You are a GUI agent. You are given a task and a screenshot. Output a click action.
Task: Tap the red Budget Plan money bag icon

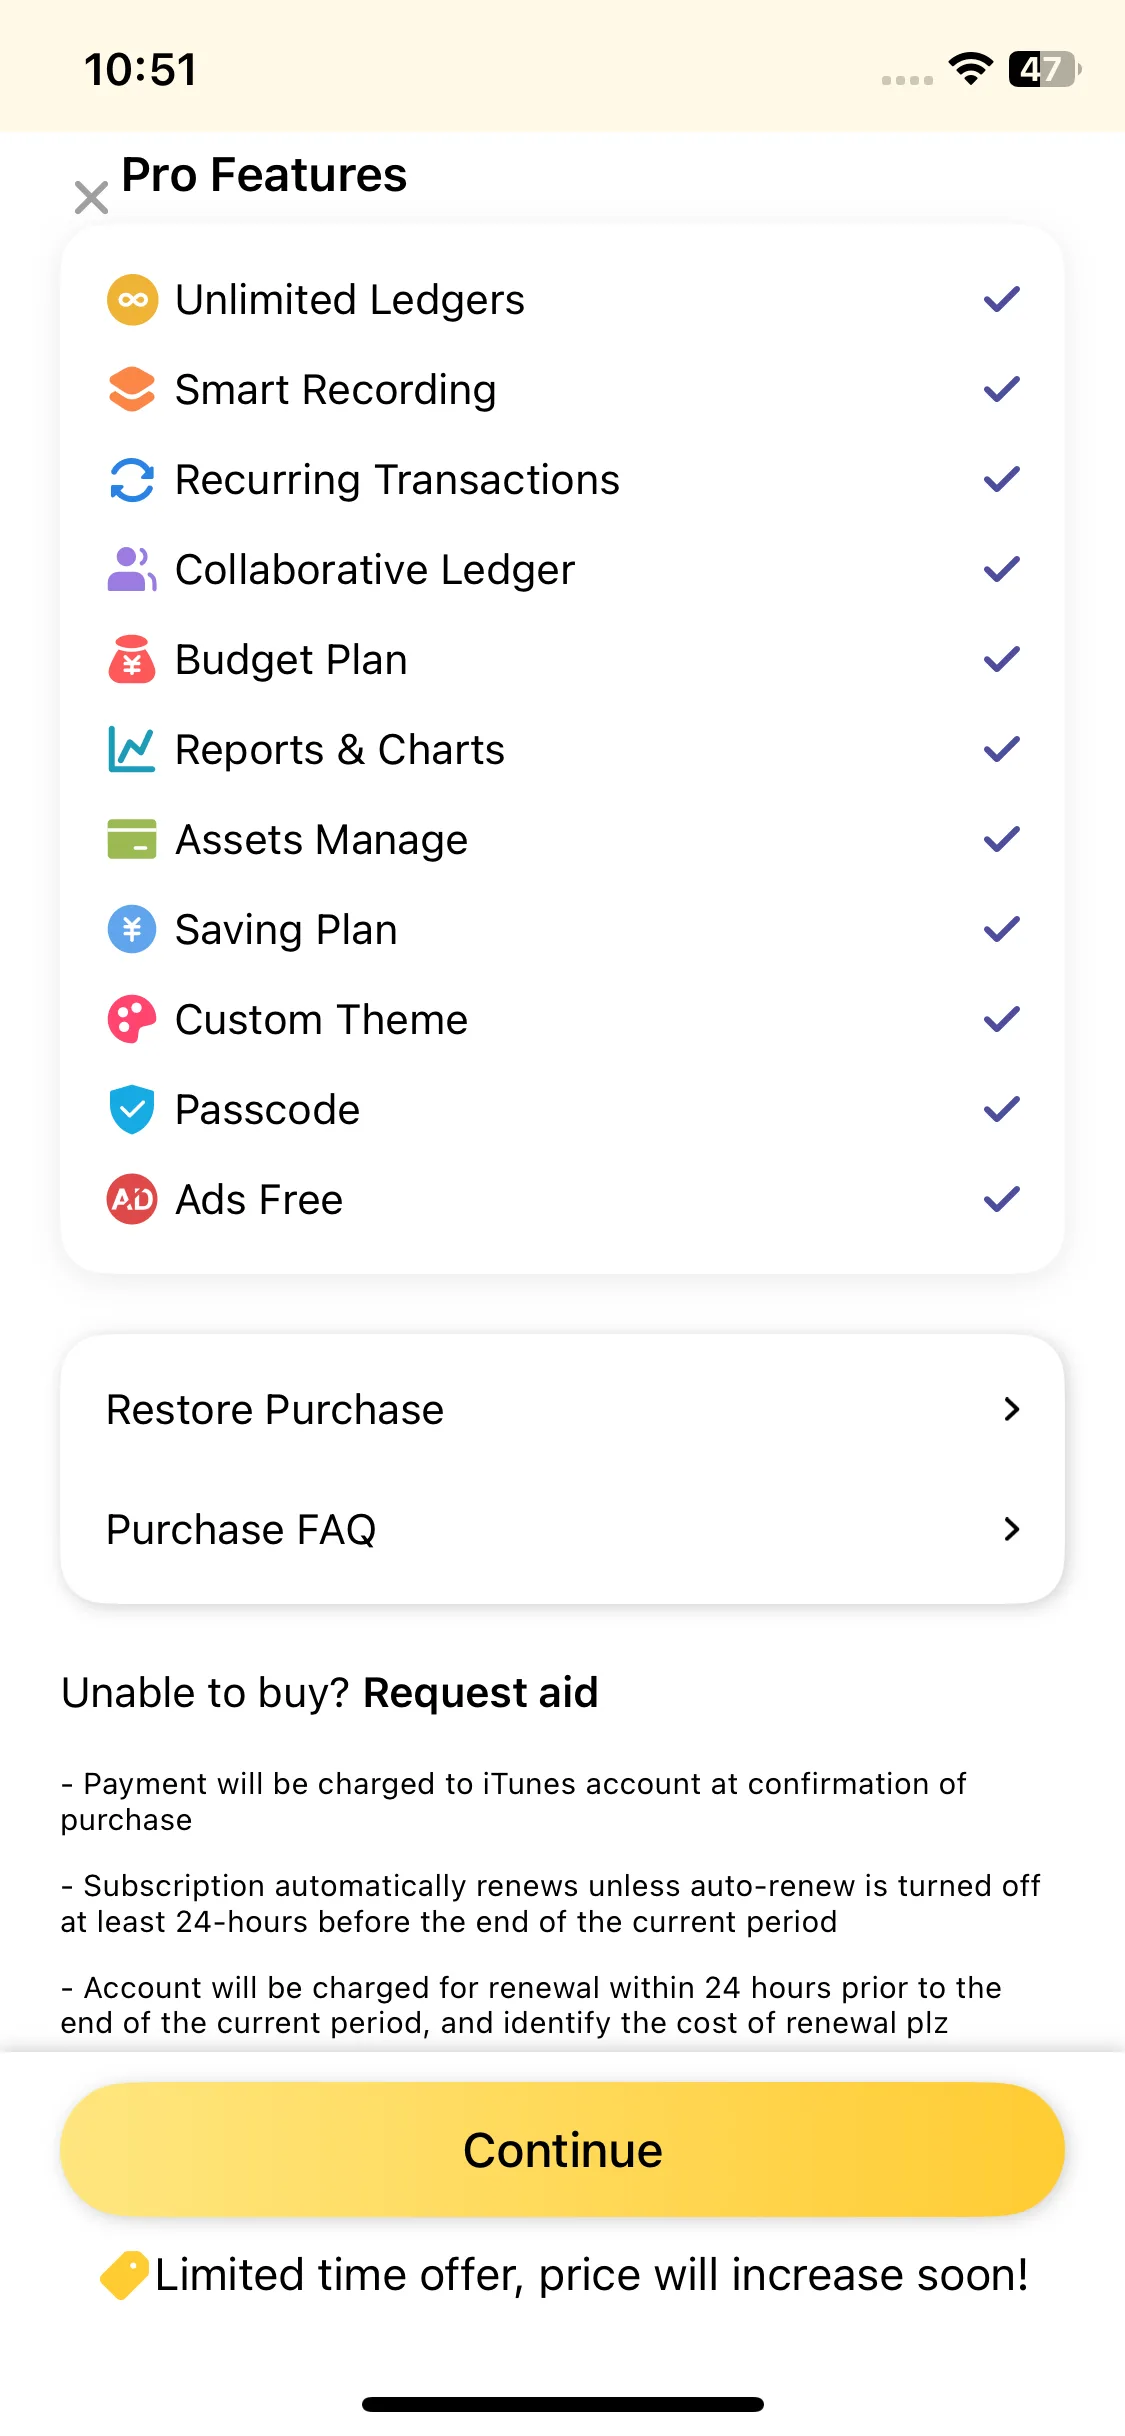point(132,660)
